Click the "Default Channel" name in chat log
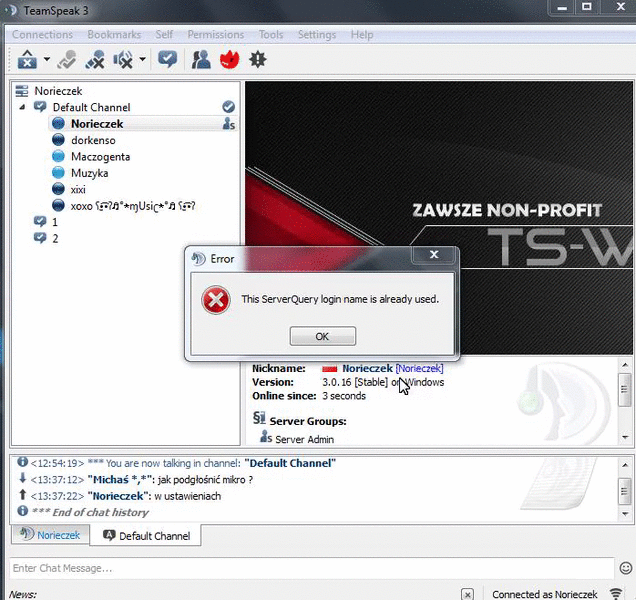Viewport: 636px width, 600px height. point(290,463)
